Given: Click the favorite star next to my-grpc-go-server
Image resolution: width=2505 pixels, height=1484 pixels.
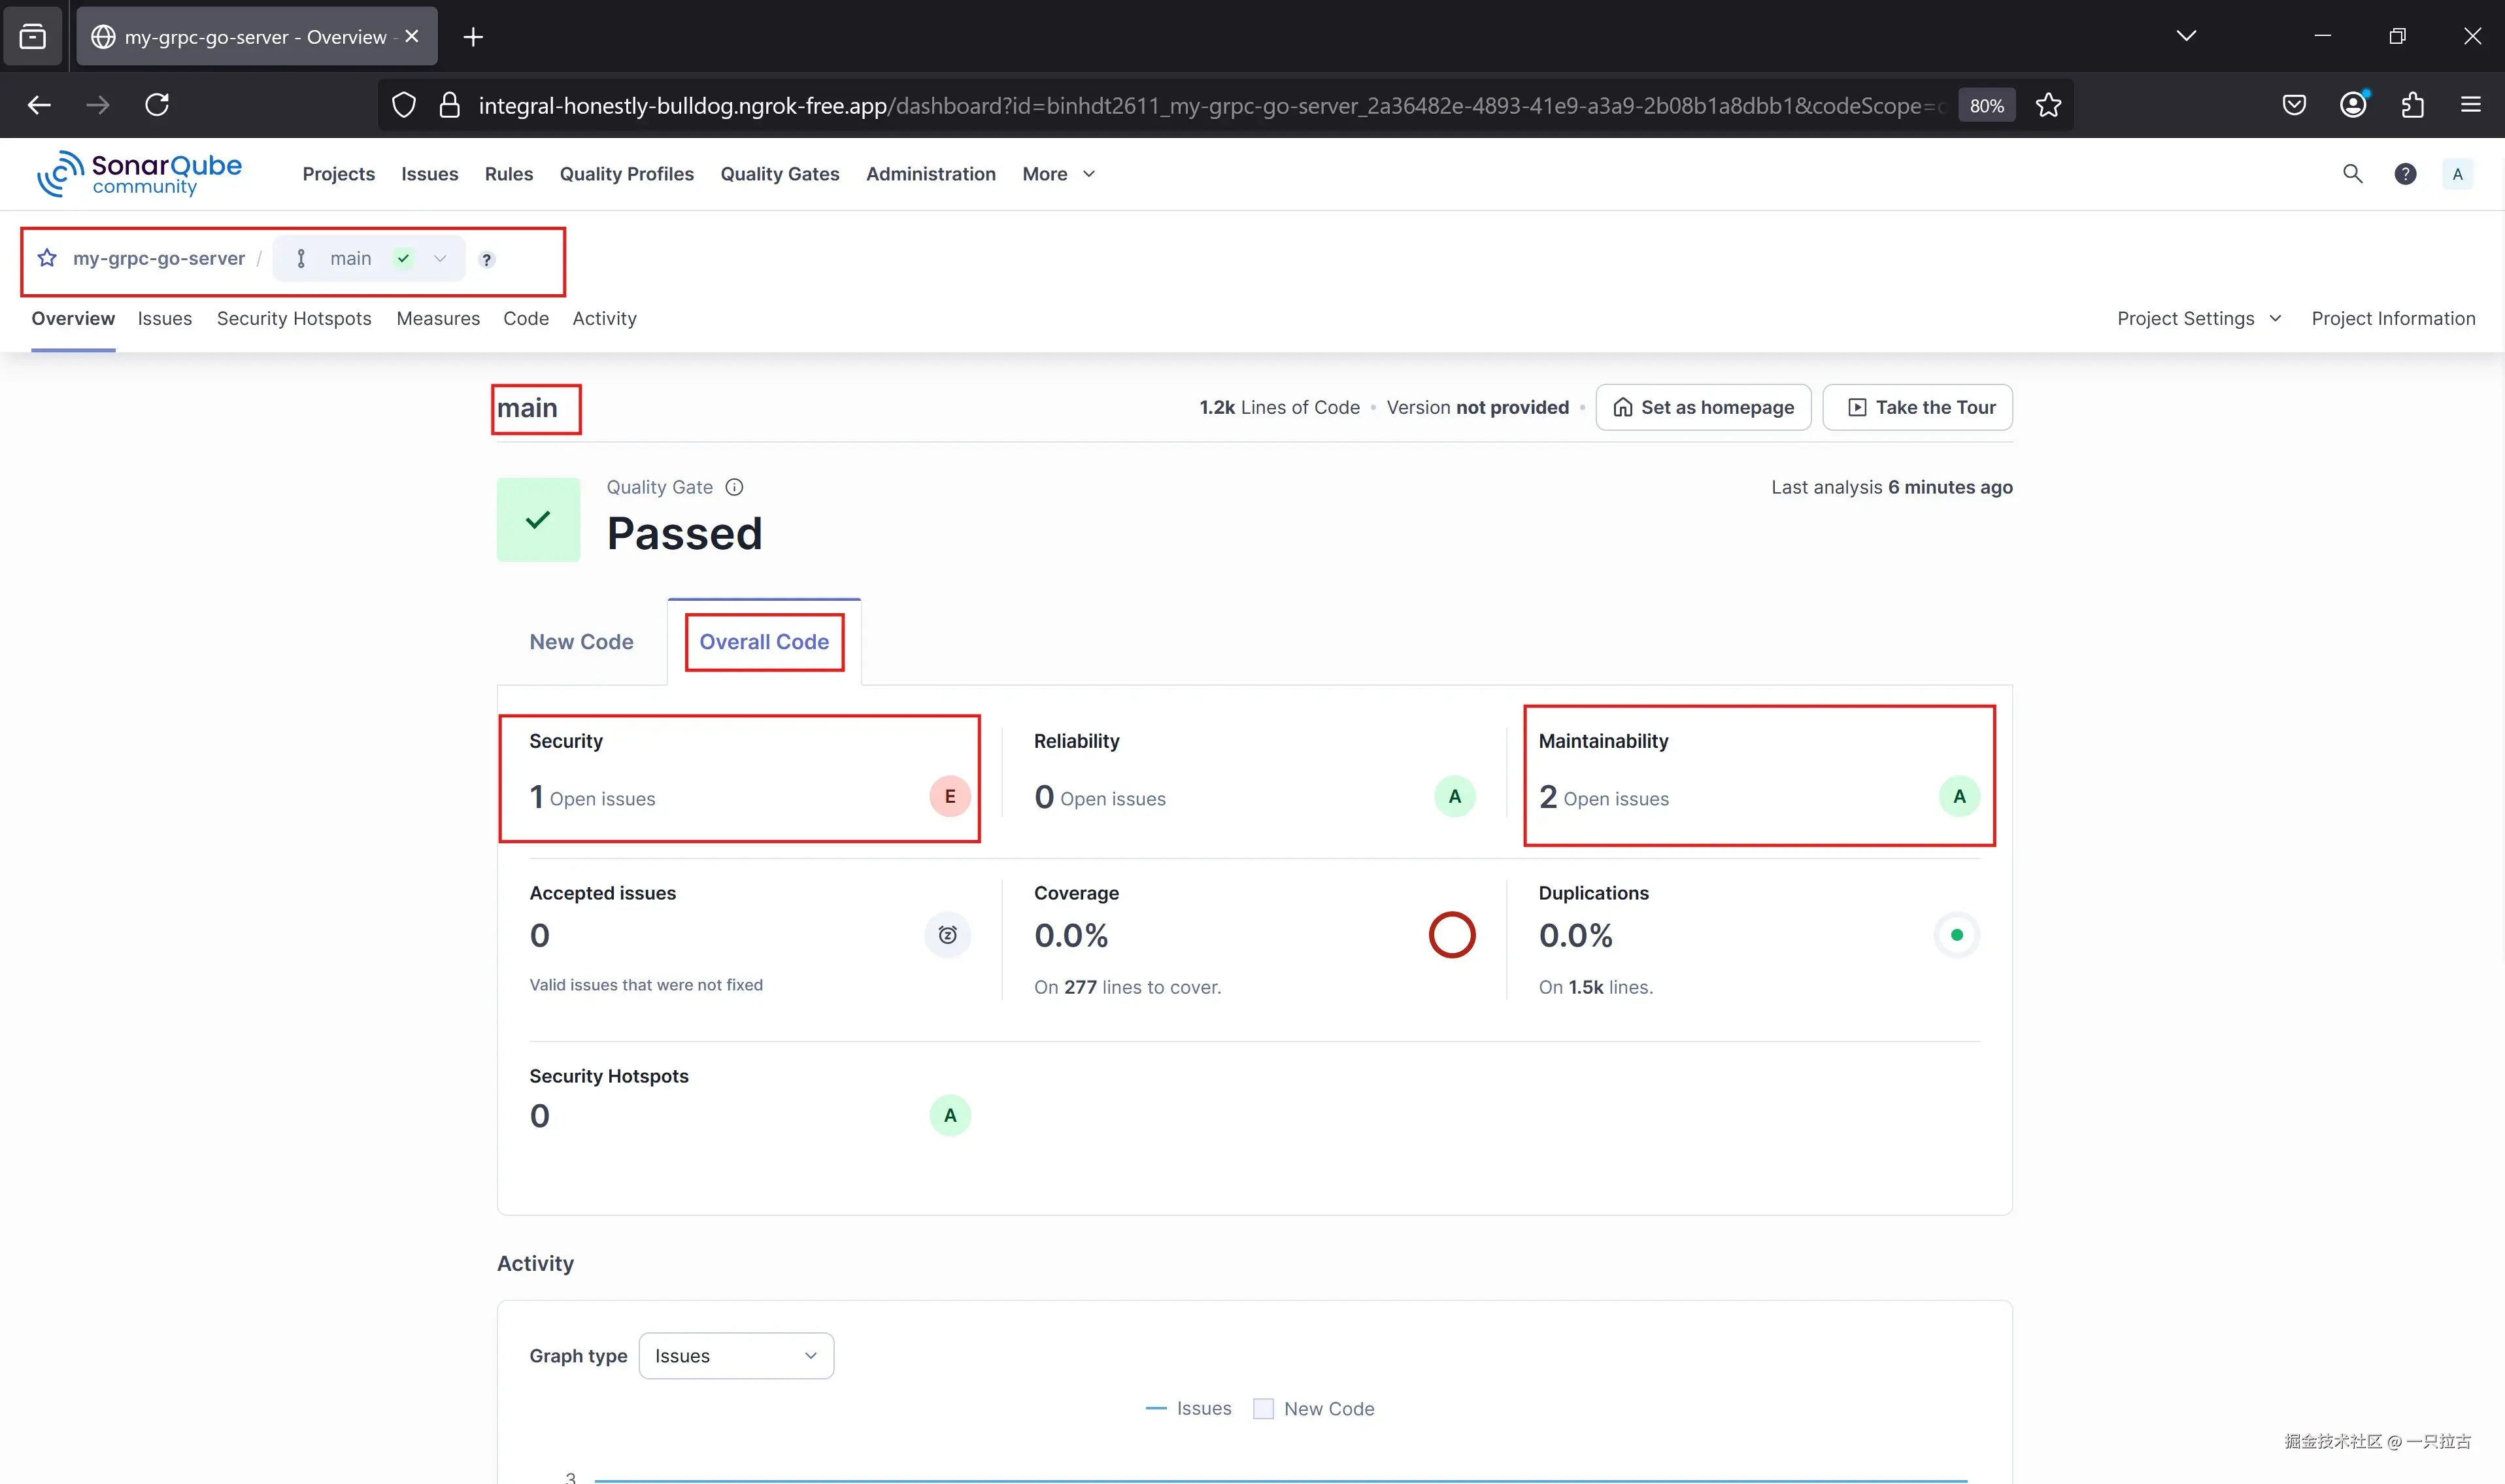Looking at the screenshot, I should click(x=47, y=258).
